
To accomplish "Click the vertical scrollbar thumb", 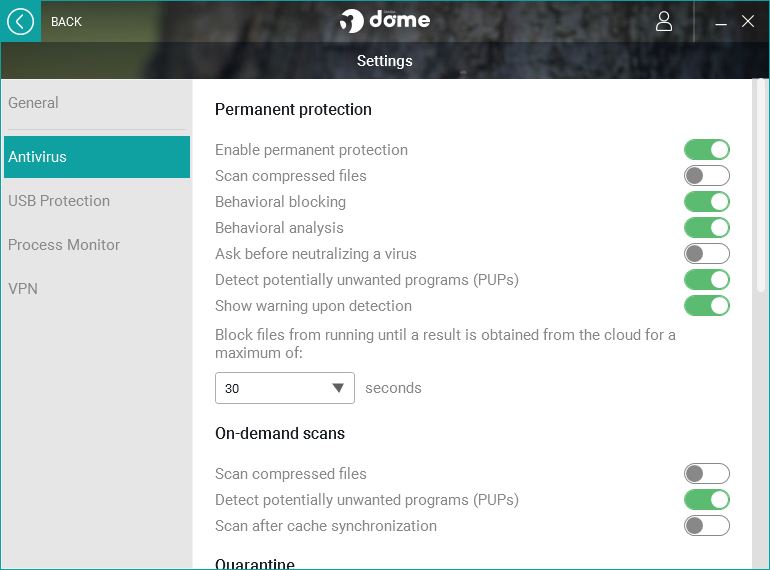I will coord(761,186).
